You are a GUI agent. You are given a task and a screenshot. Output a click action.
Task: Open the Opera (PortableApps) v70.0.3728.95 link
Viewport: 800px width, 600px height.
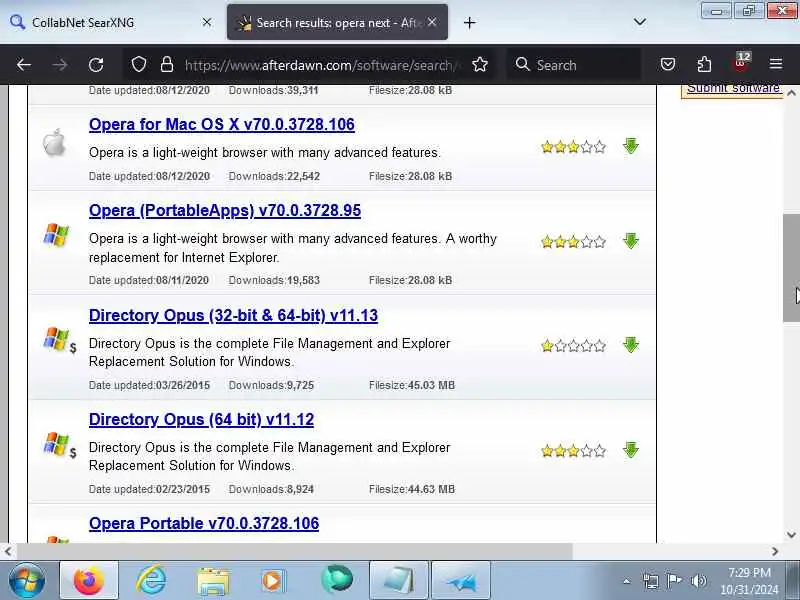point(224,210)
